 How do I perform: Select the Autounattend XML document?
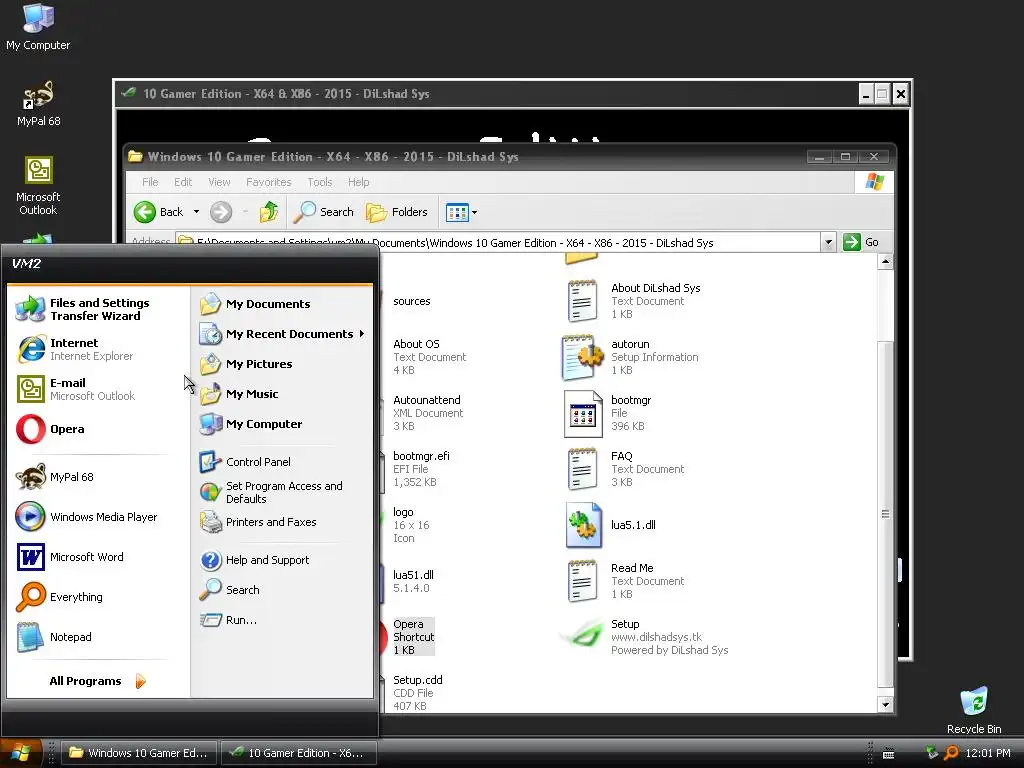(428, 413)
